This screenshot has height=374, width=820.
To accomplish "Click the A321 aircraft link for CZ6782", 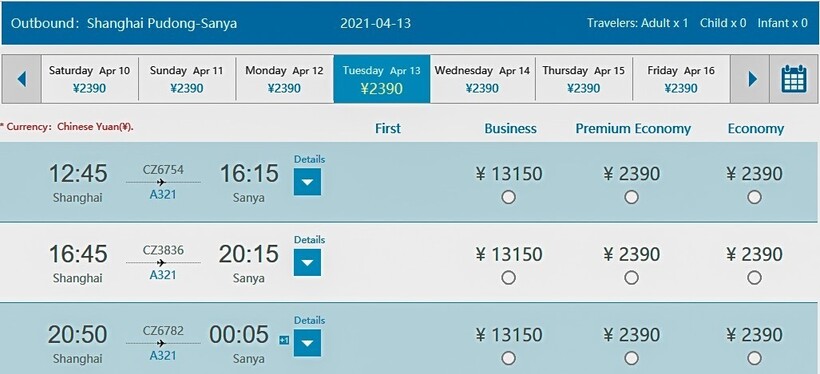I will 163,356.
